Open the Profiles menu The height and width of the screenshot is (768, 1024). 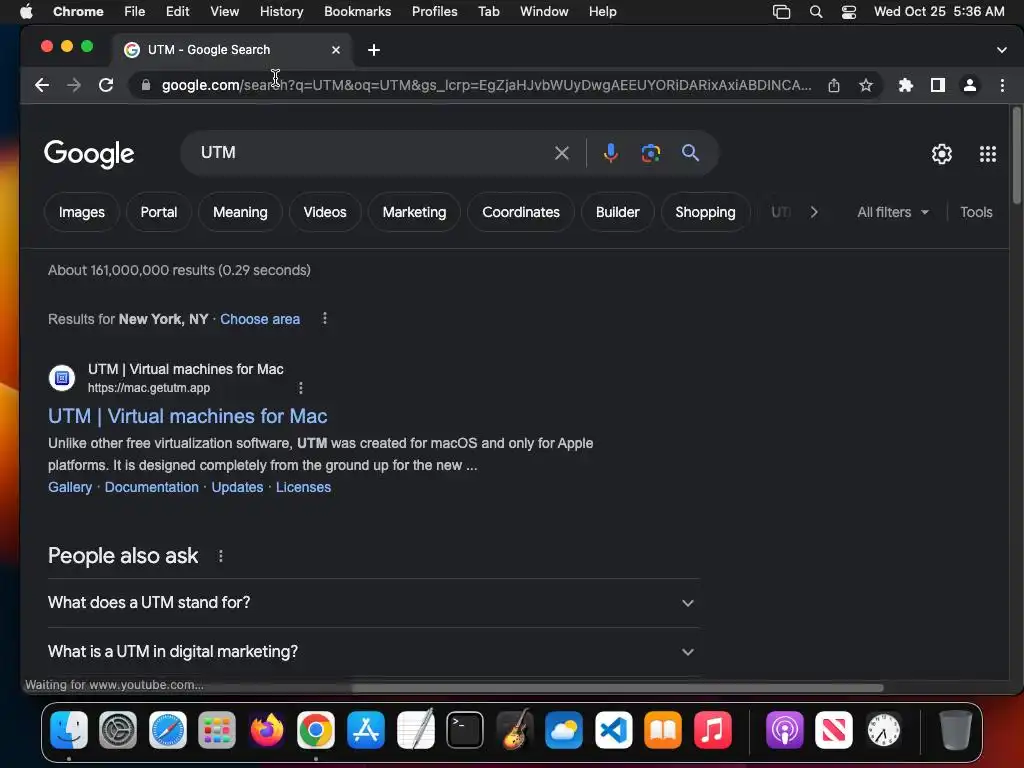click(x=434, y=12)
